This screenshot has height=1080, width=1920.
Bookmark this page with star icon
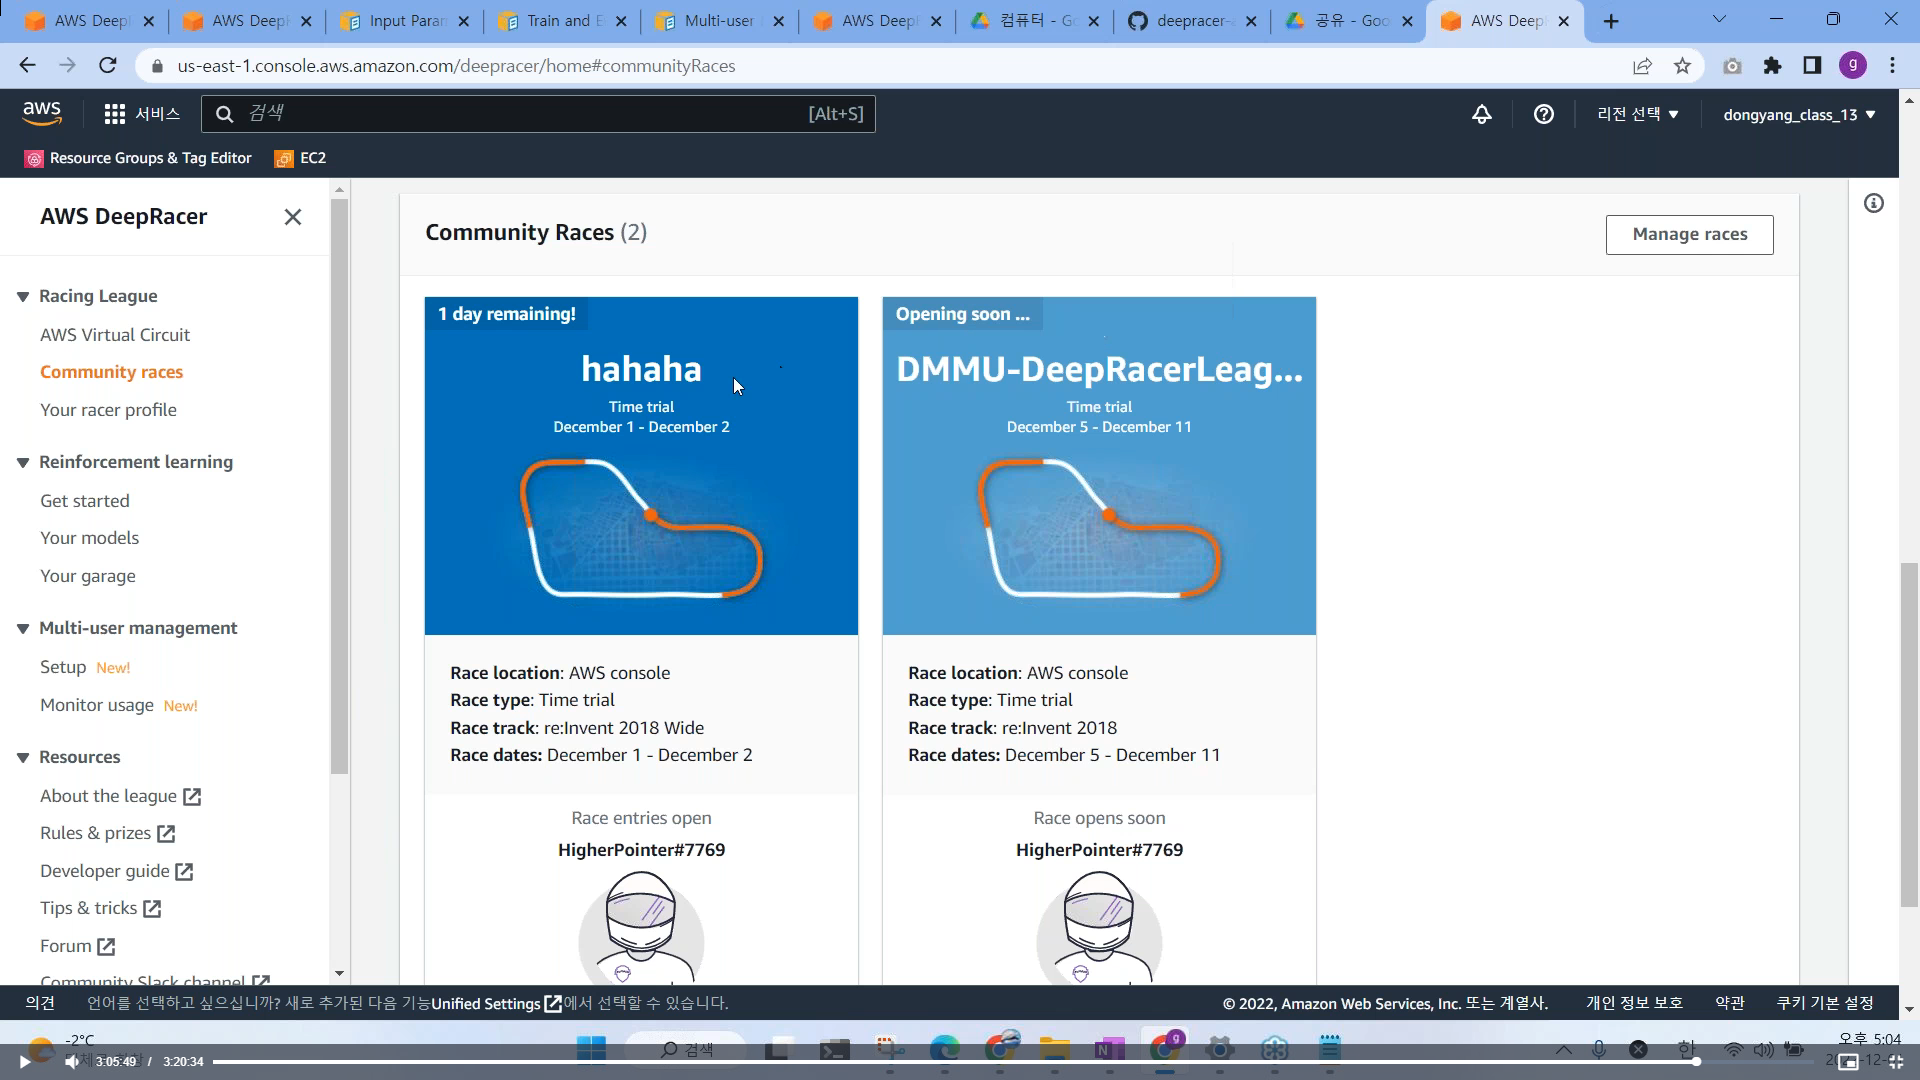tap(1682, 66)
